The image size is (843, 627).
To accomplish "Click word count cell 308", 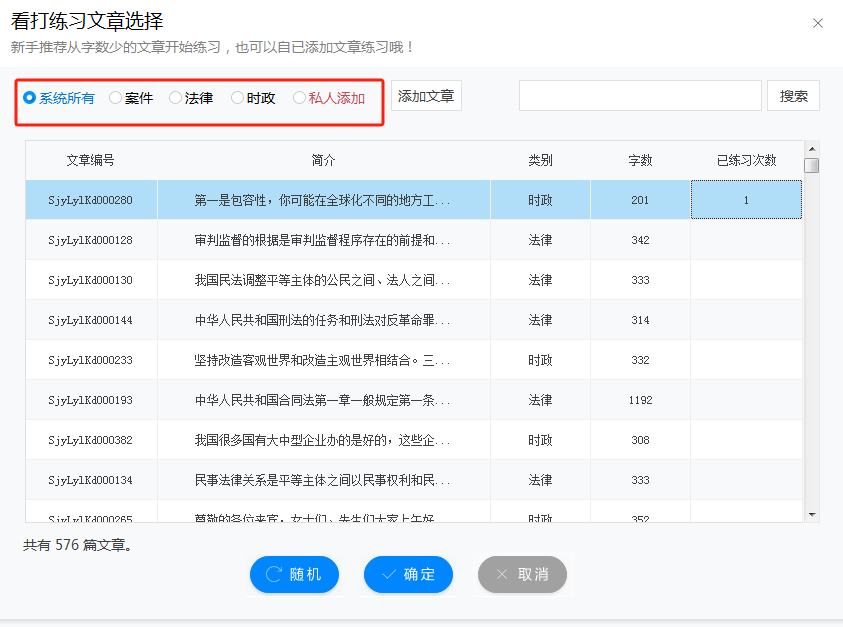I will 640,440.
